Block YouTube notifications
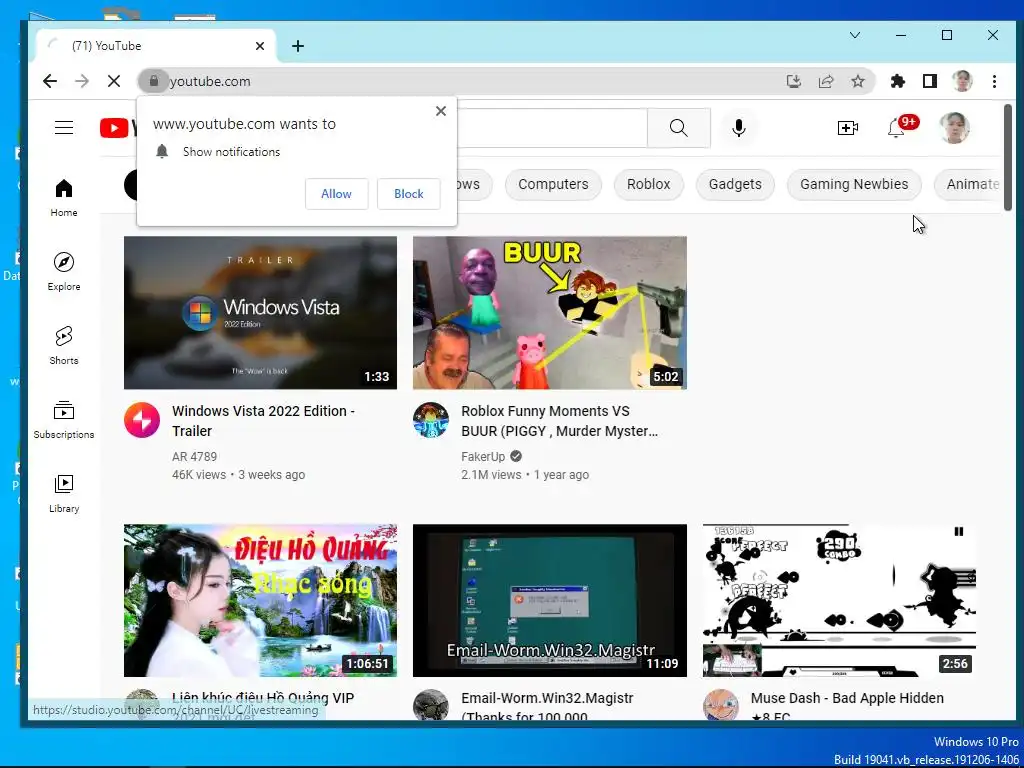This screenshot has width=1024, height=768. (x=409, y=194)
